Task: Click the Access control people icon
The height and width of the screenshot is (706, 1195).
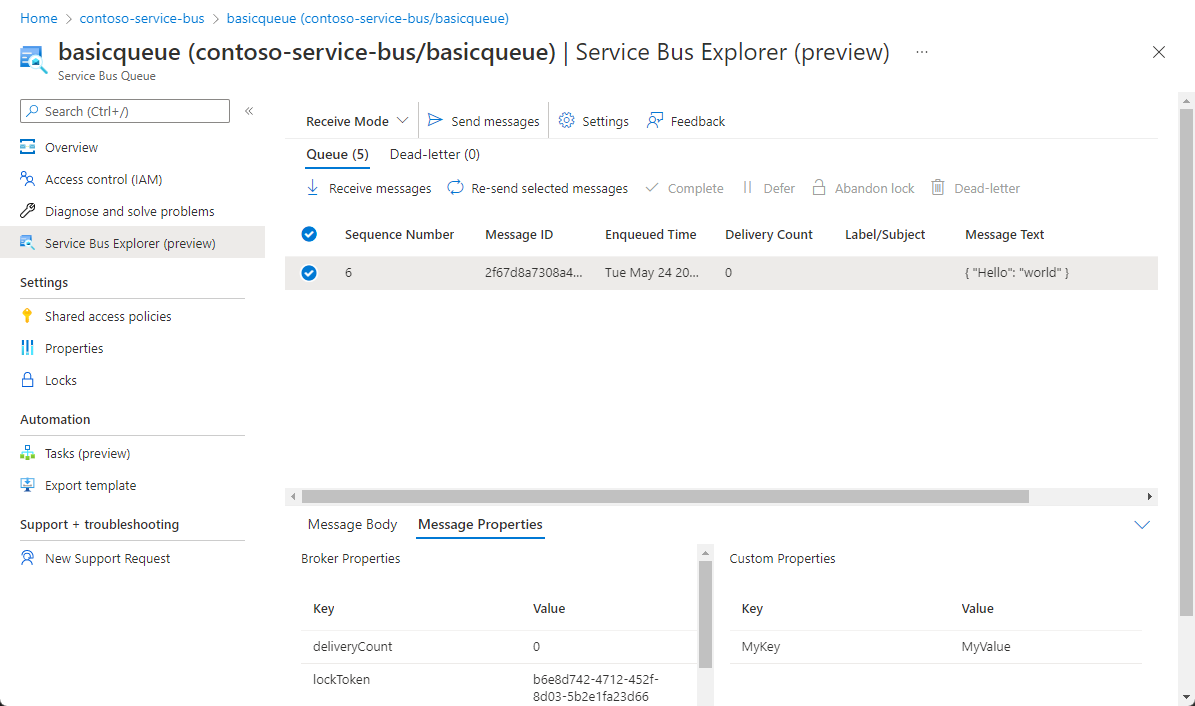Action: pyautogui.click(x=27, y=178)
